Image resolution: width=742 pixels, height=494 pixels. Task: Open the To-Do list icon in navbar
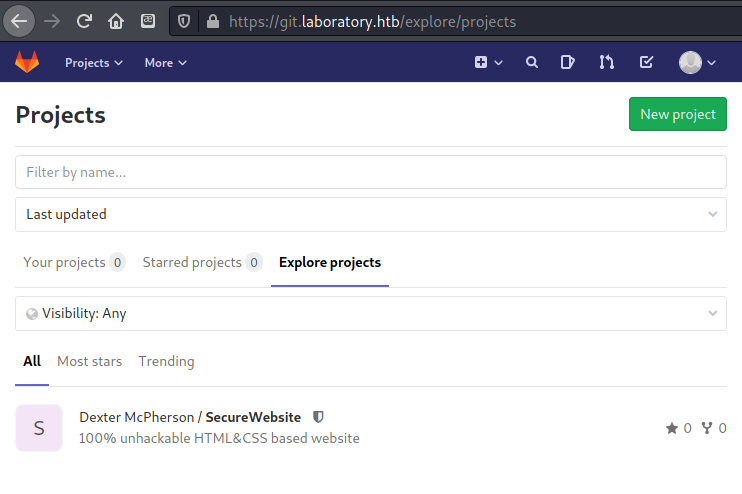(646, 62)
